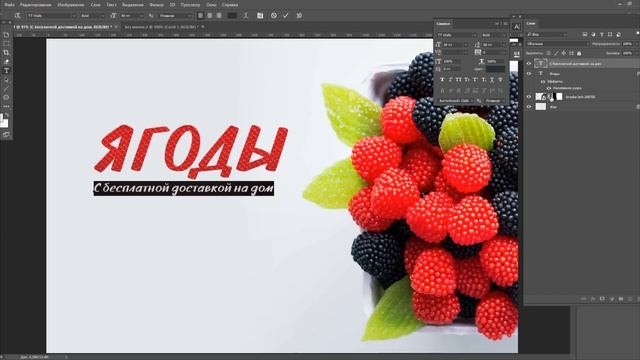The height and width of the screenshot is (360, 640).
Task: Select the Eraser tool in toolbox
Action: [6, 62]
